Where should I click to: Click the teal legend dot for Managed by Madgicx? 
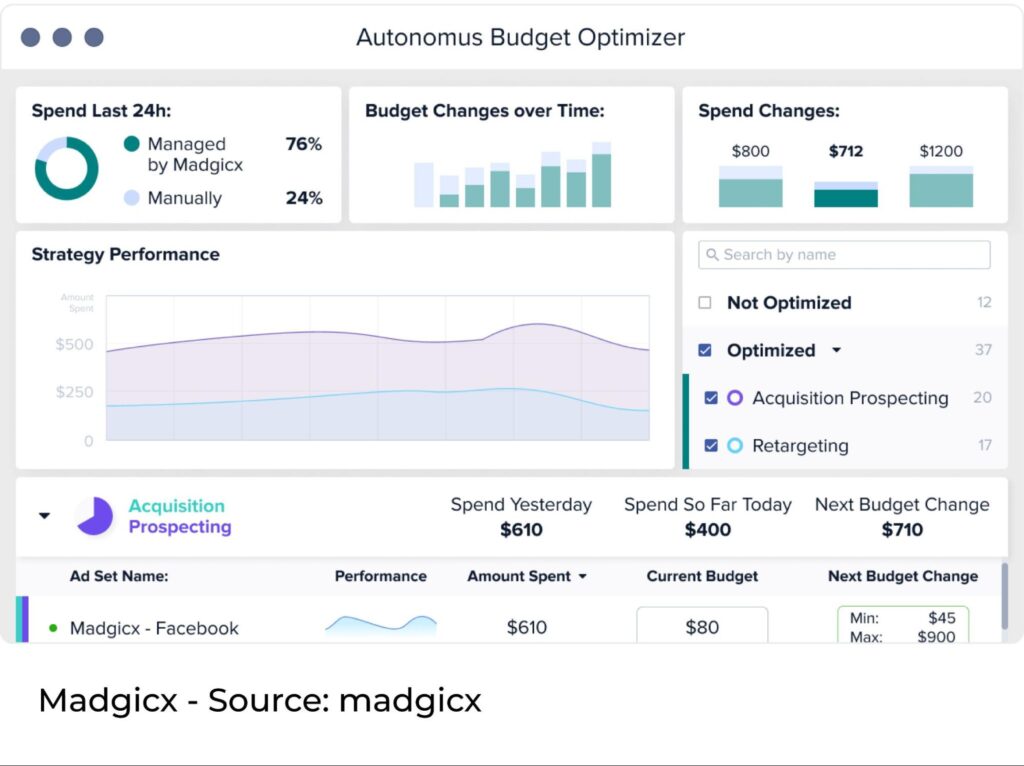click(x=131, y=144)
